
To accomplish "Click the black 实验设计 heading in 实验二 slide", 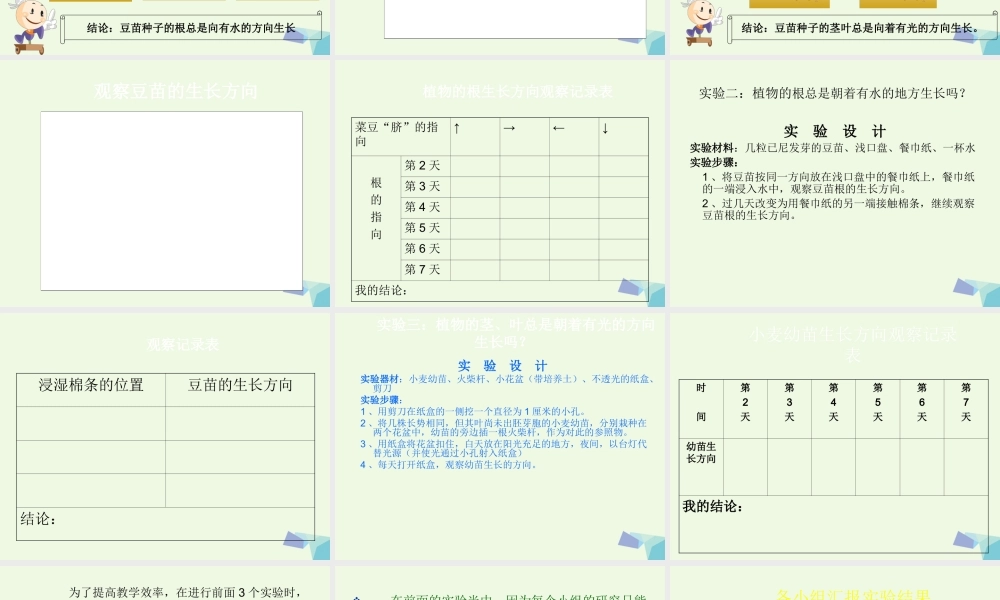I will (x=834, y=131).
